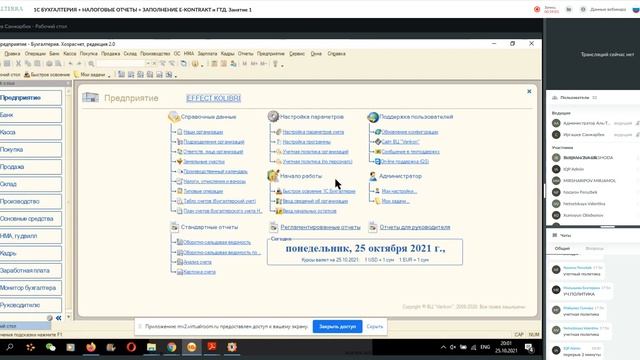Open the Отчеты для руководителя link

(x=415, y=227)
